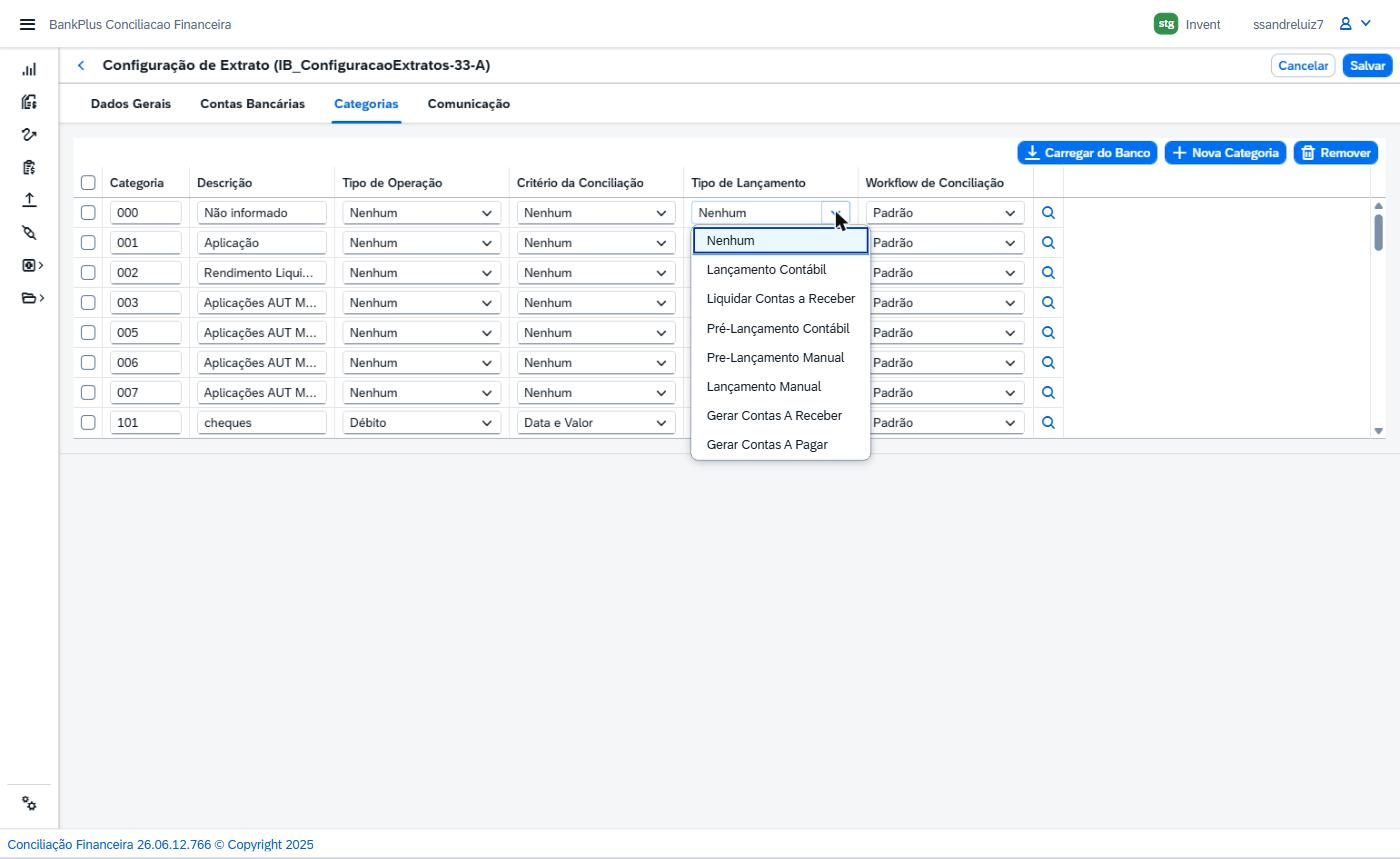The image size is (1400, 859).
Task: Click the Nova Categoria button
Action: coord(1225,153)
